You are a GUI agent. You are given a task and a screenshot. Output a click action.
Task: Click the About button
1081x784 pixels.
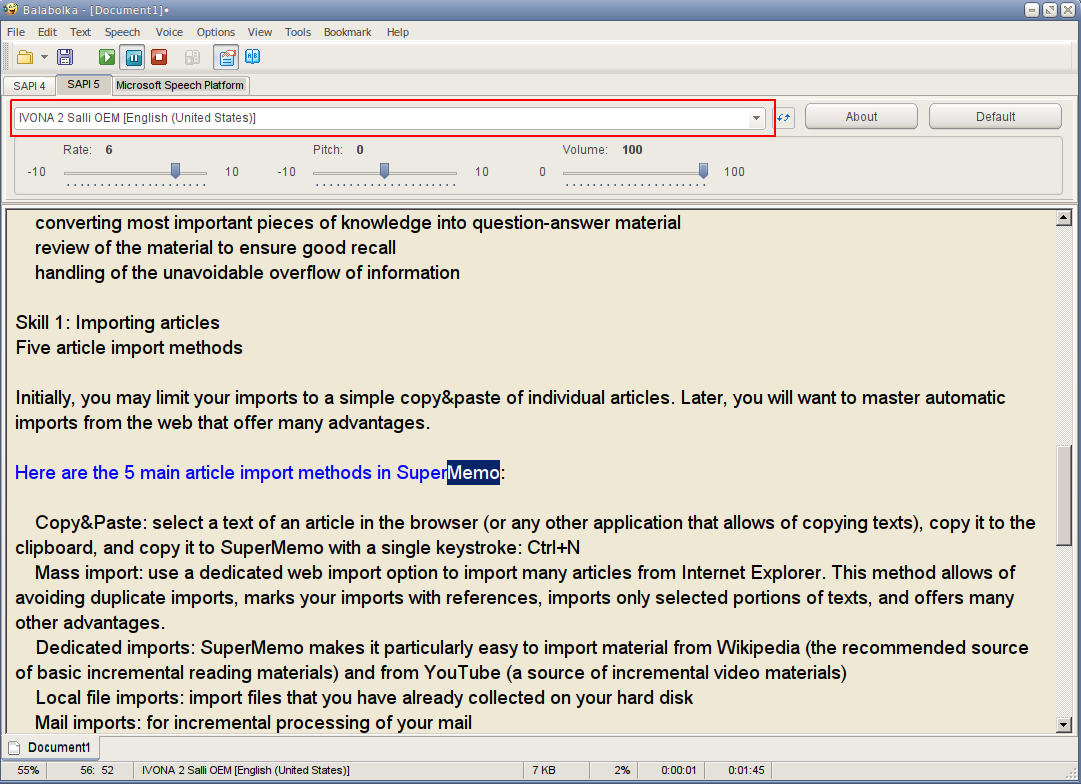coord(861,117)
